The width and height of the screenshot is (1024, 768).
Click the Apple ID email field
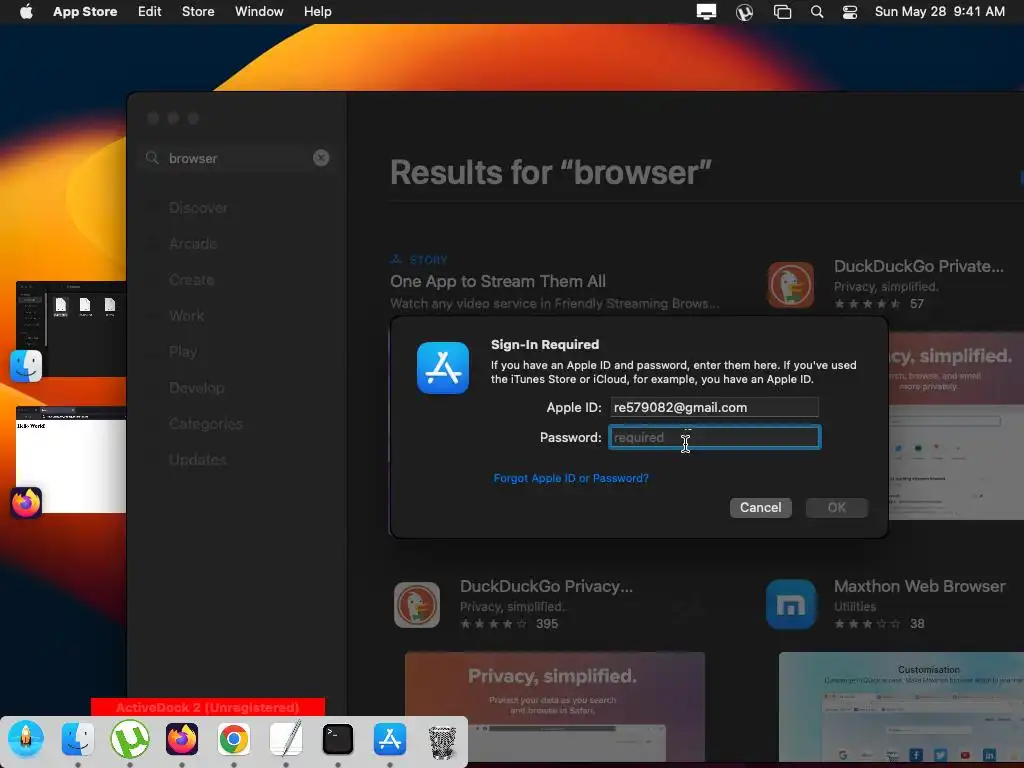point(714,407)
